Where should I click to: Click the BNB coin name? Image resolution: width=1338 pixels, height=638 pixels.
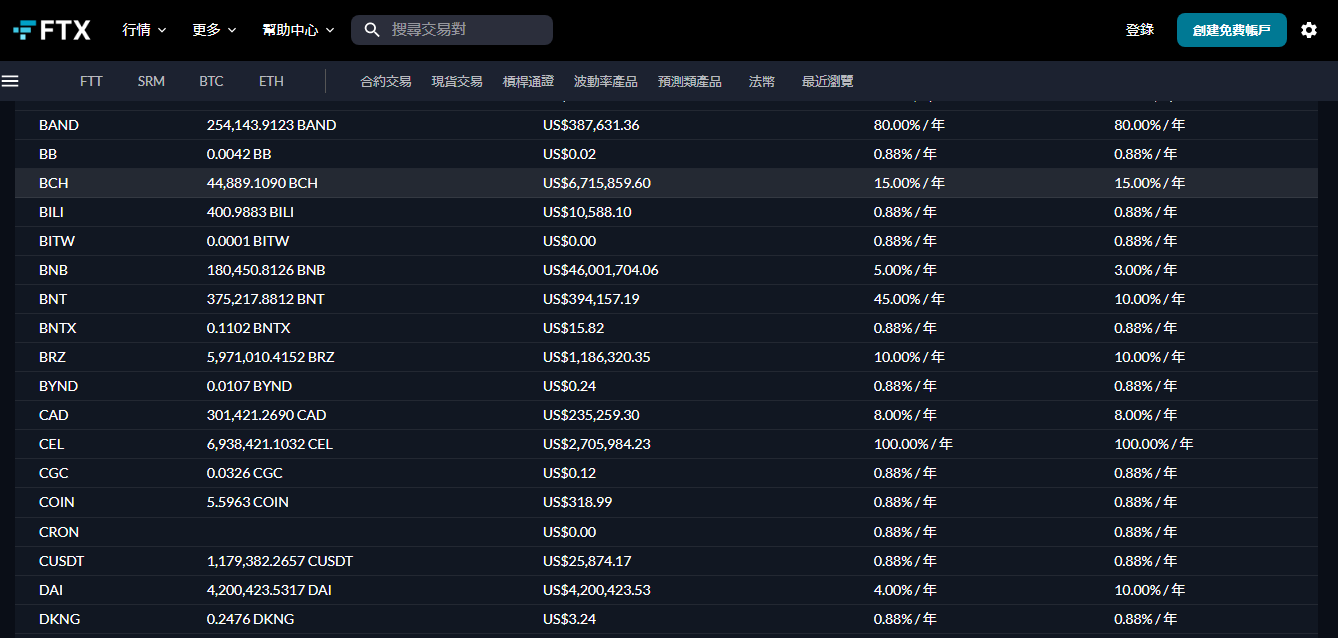(x=54, y=270)
